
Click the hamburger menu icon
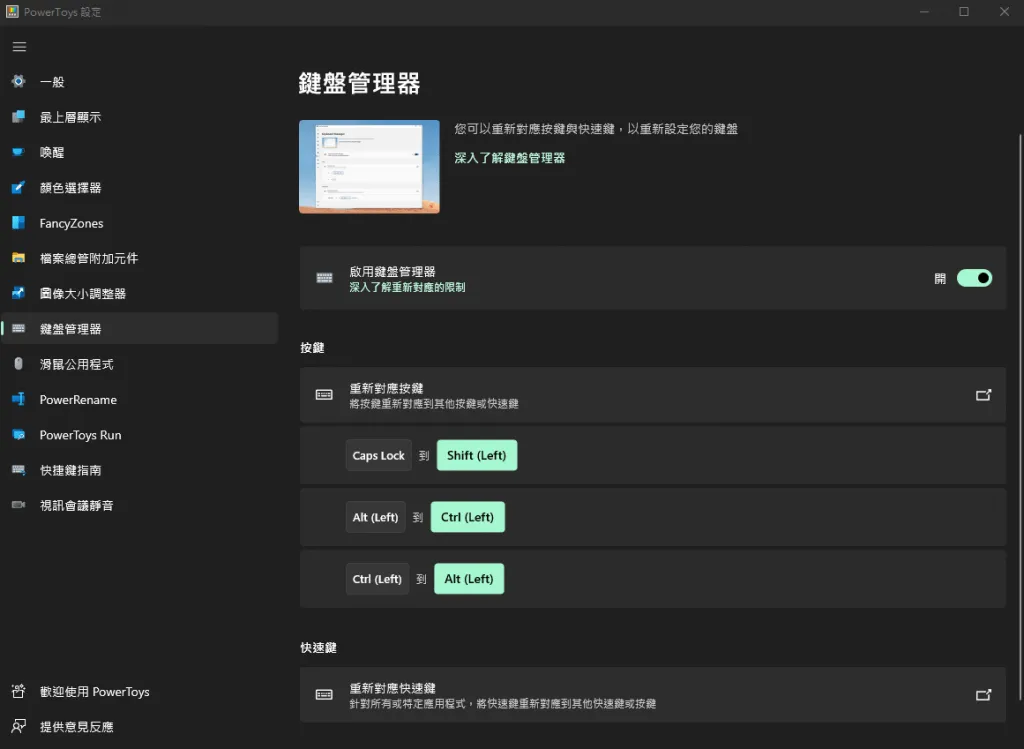(x=19, y=47)
